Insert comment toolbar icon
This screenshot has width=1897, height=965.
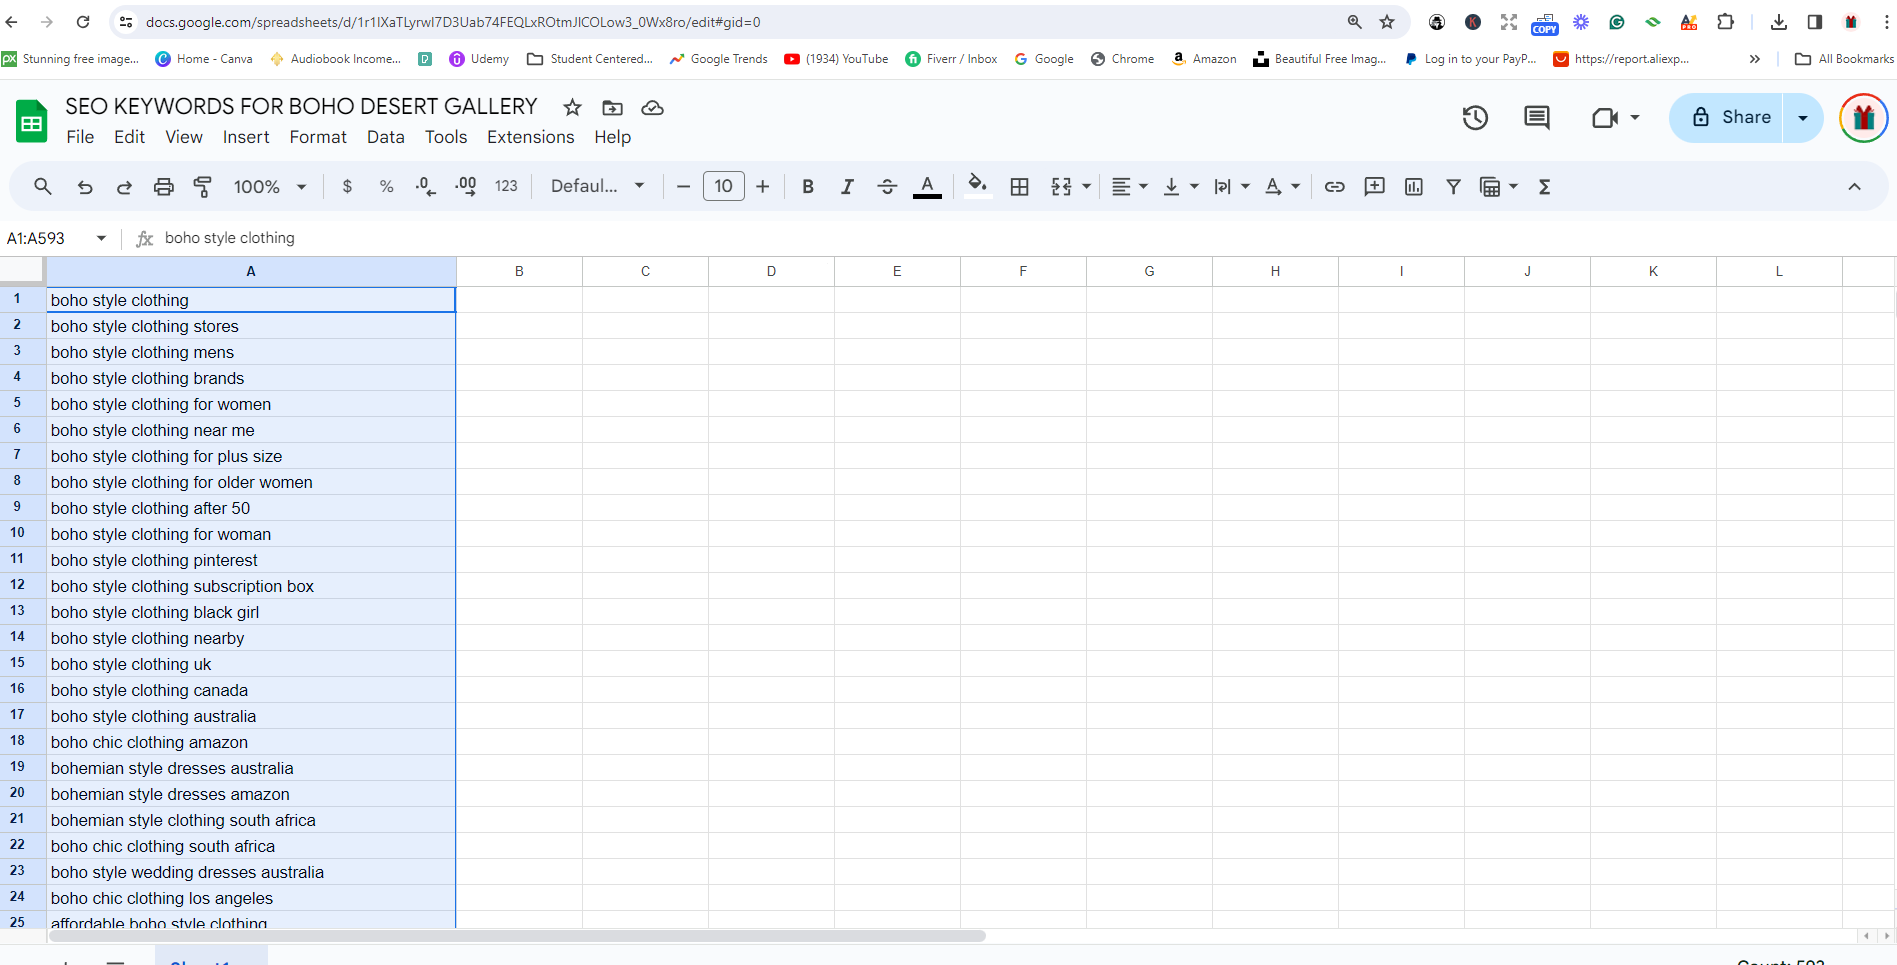[1374, 186]
